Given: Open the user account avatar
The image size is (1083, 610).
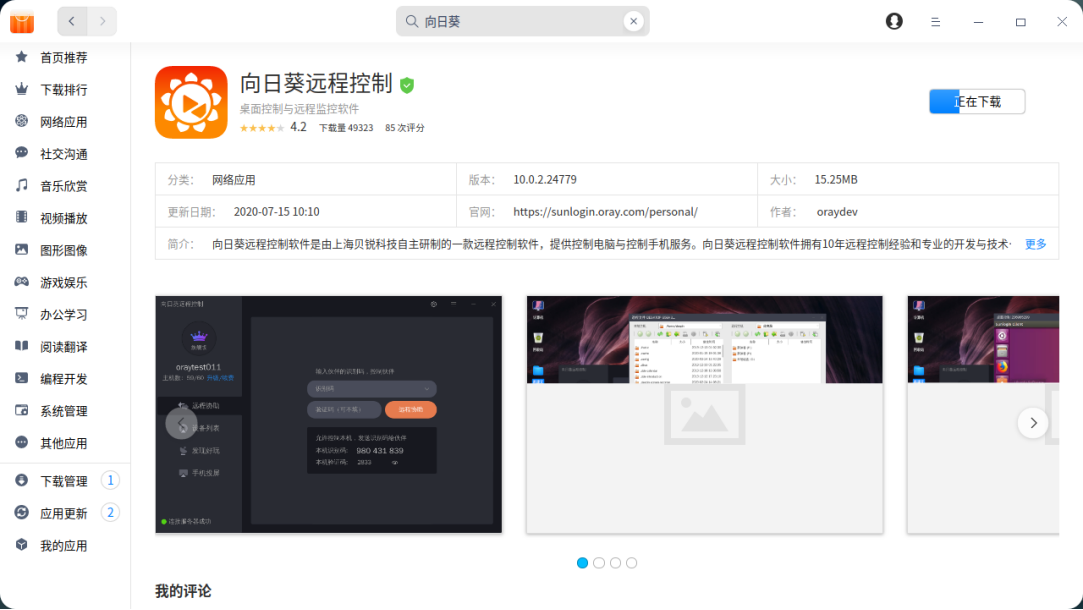Looking at the screenshot, I should tap(894, 21).
